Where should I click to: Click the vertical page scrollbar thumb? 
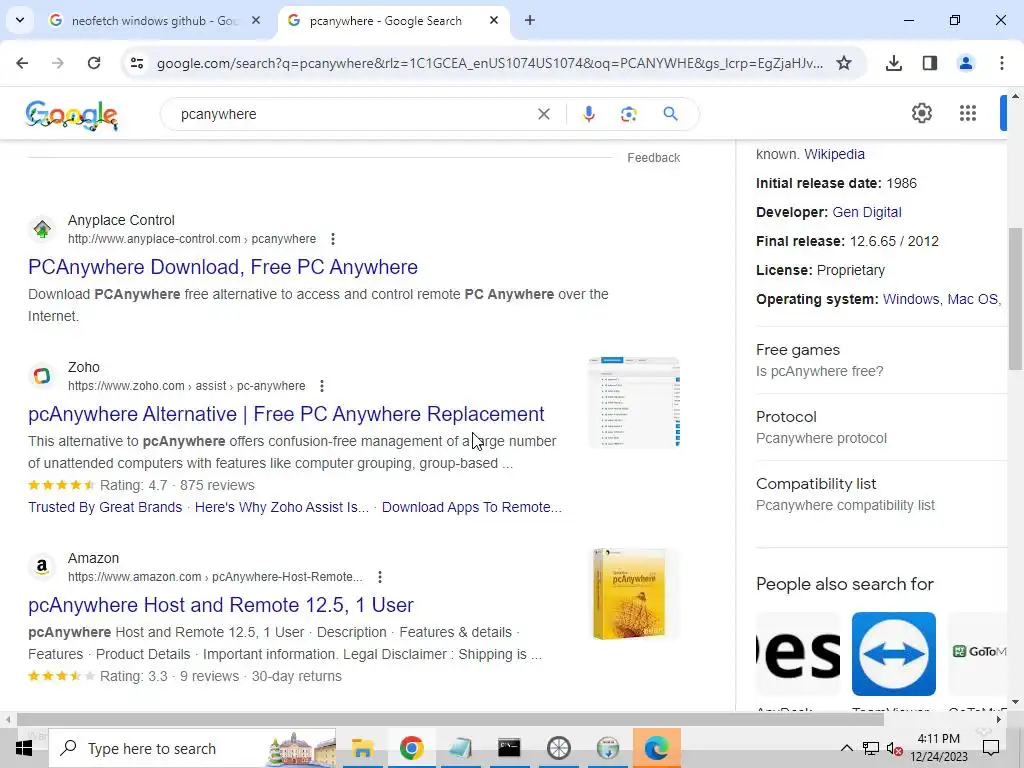pos(1015,298)
